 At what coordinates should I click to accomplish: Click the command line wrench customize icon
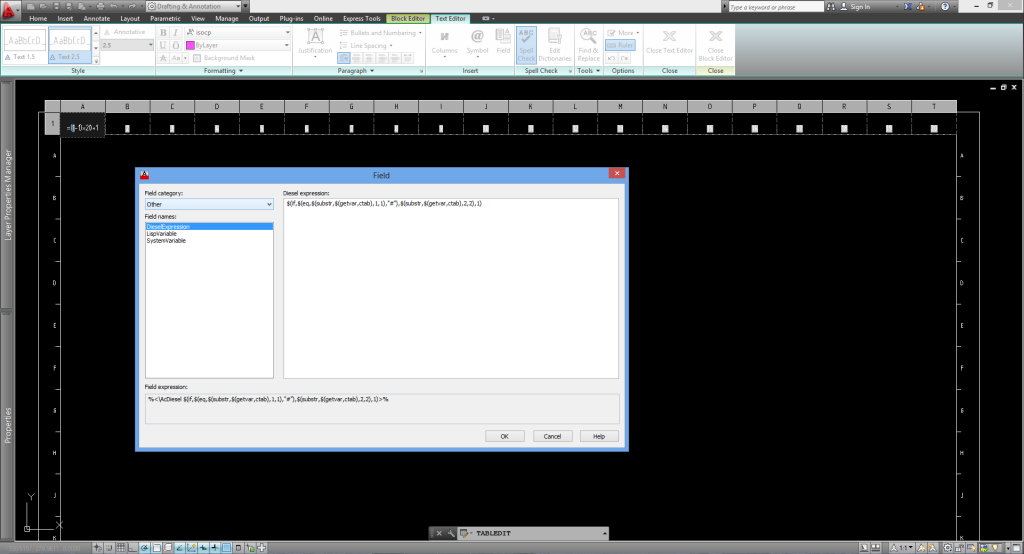(x=451, y=533)
